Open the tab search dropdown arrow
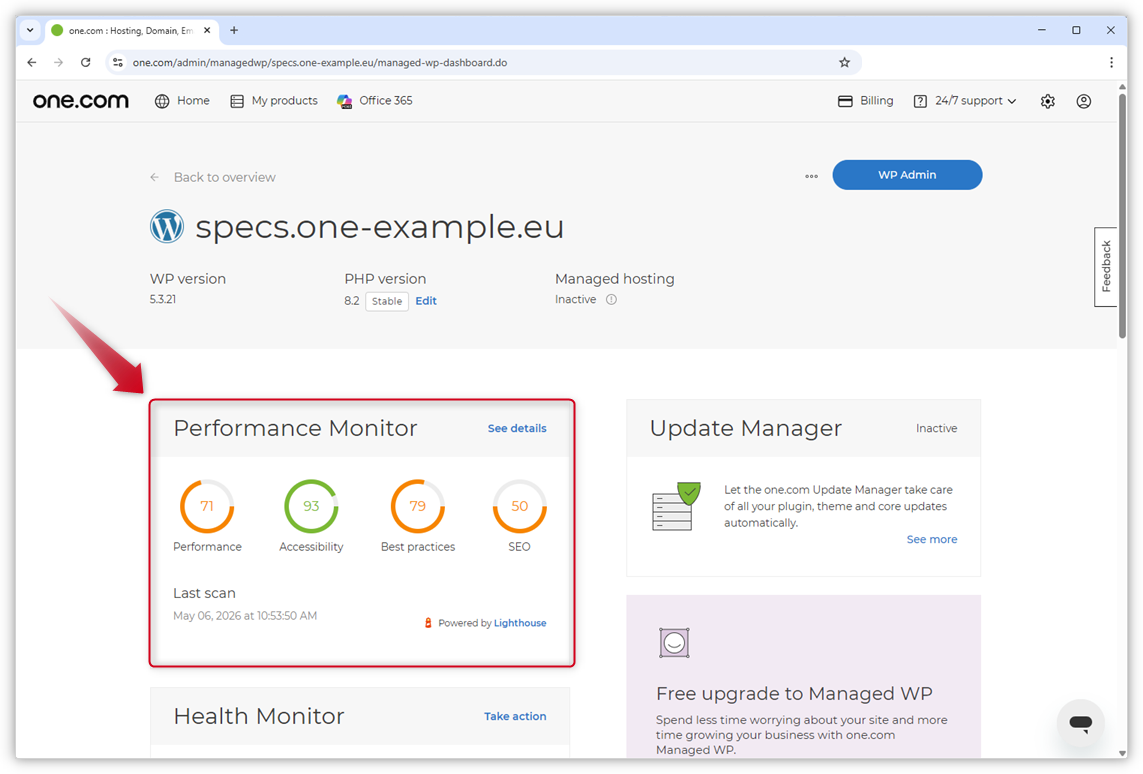The image size is (1143, 774). (30, 31)
